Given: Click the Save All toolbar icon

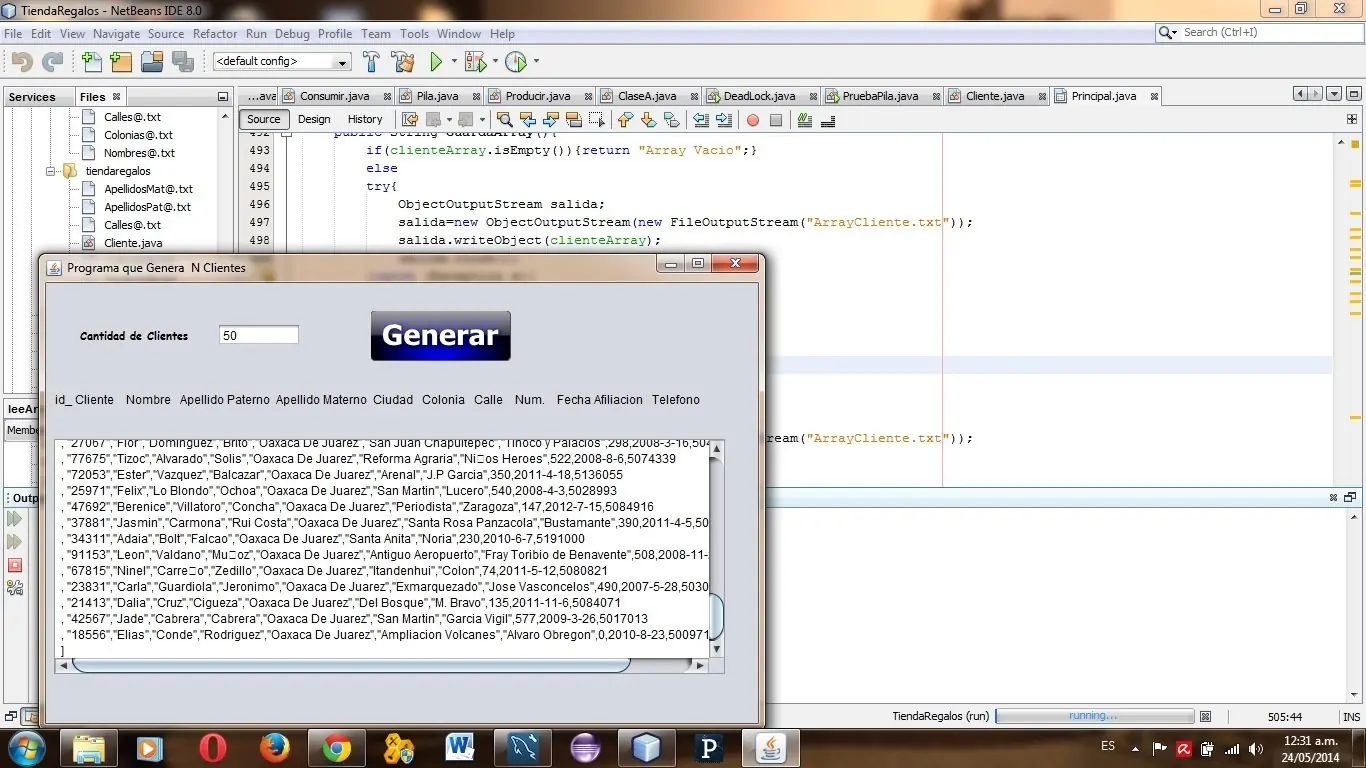Looking at the screenshot, I should (182, 62).
